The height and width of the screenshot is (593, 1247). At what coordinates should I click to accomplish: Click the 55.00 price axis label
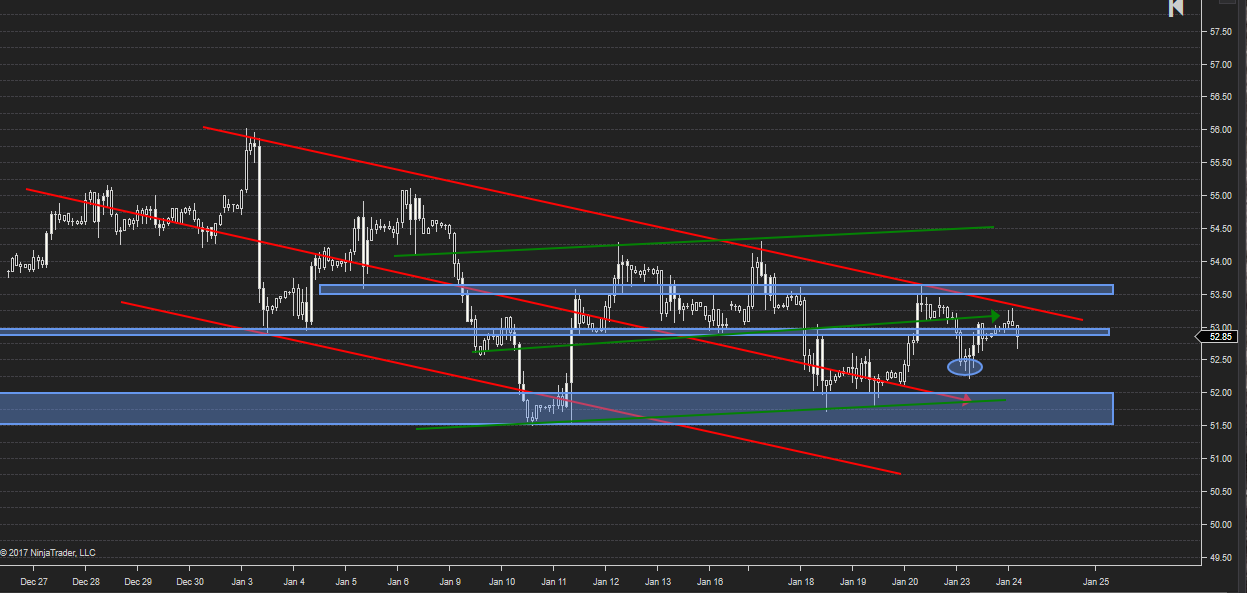(1220, 196)
